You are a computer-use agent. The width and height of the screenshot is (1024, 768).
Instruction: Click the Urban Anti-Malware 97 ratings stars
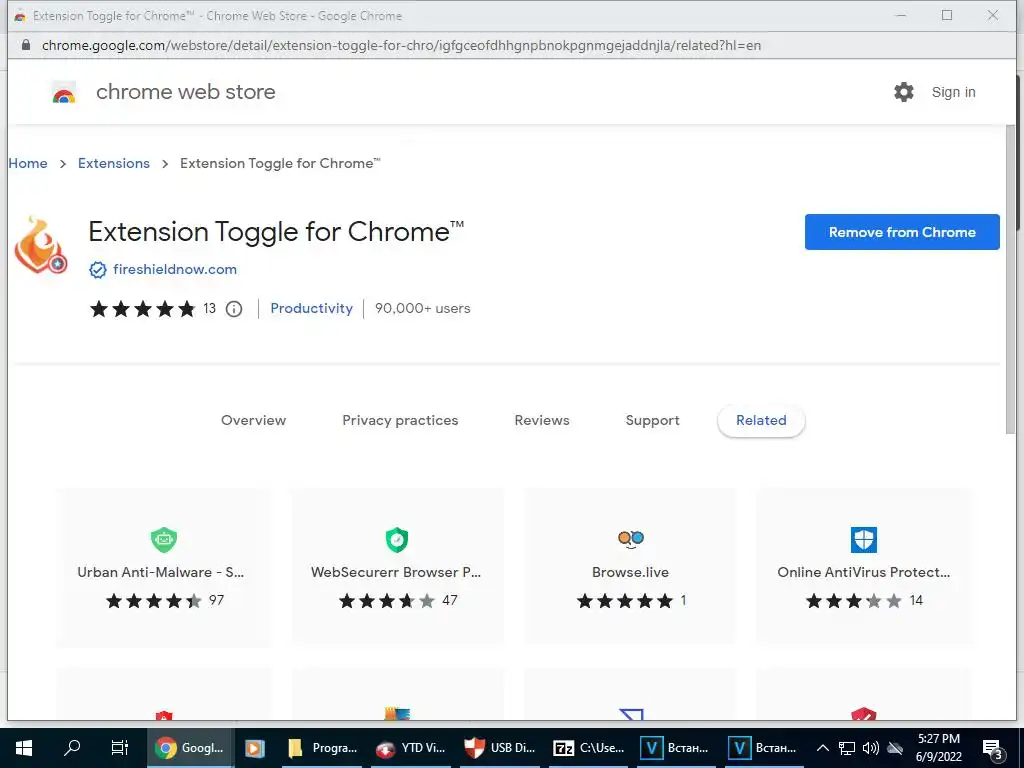pyautogui.click(x=153, y=601)
